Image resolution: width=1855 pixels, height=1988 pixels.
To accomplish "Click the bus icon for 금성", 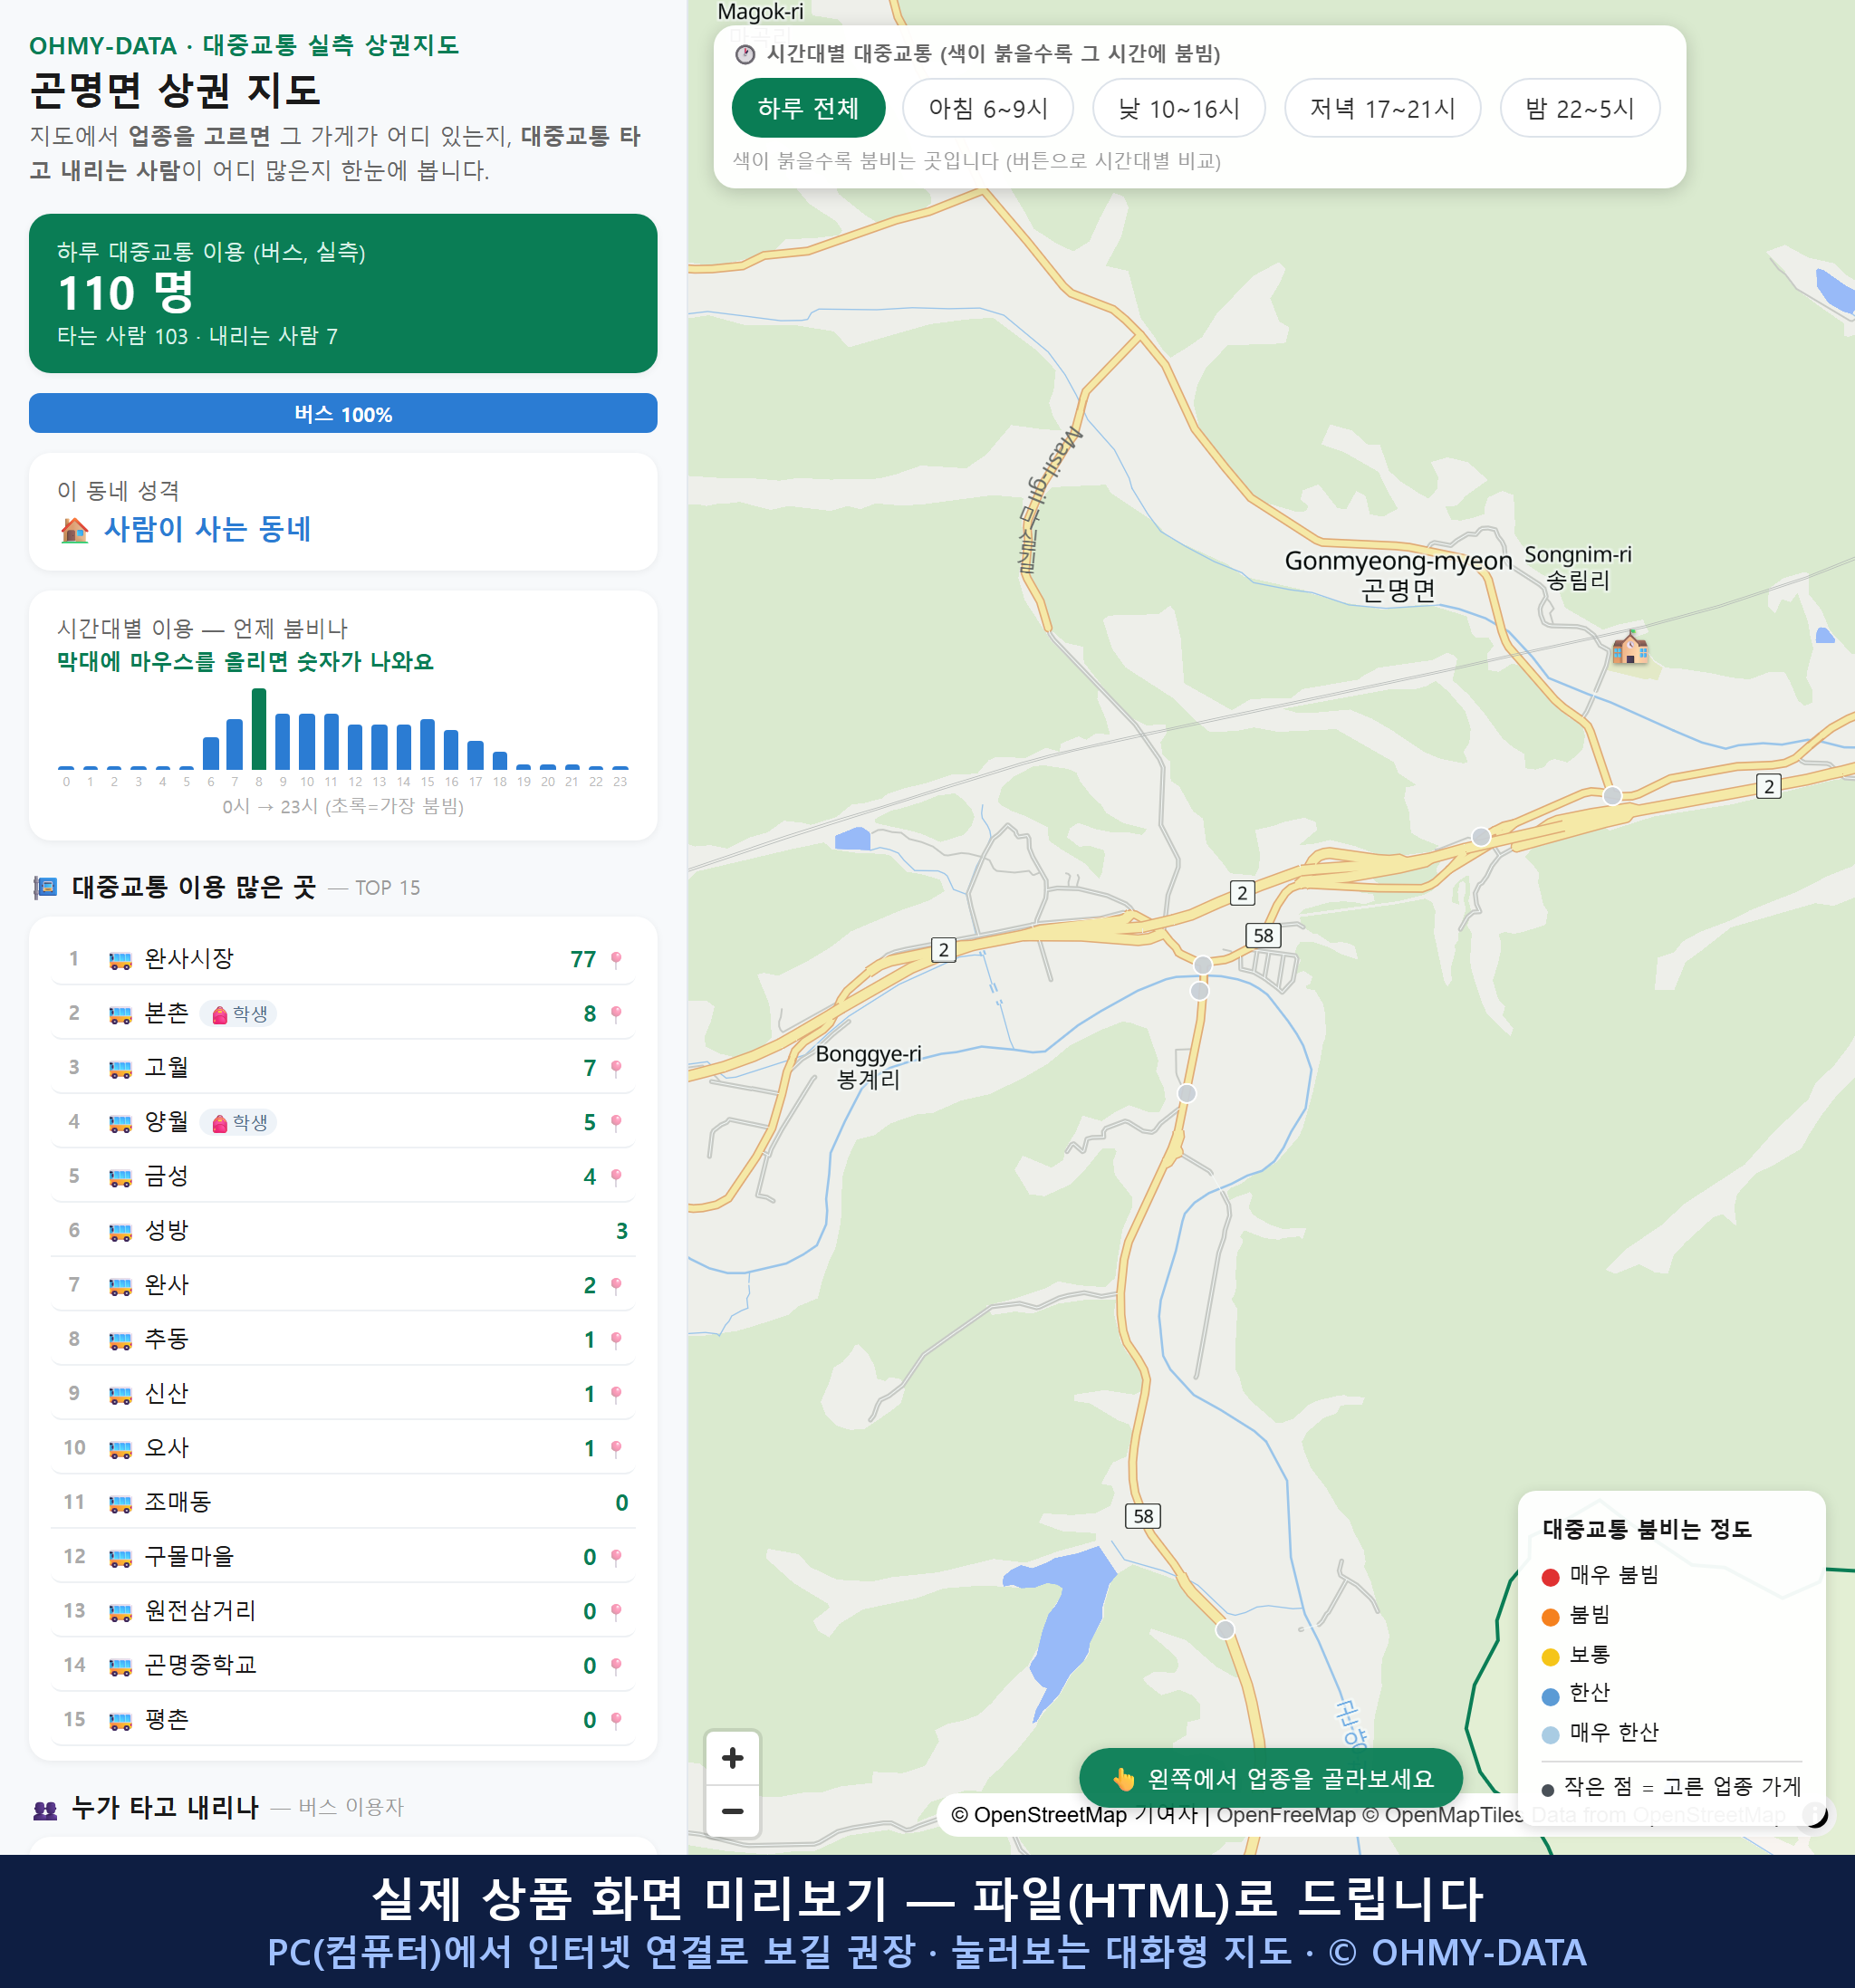I will pos(120,1177).
